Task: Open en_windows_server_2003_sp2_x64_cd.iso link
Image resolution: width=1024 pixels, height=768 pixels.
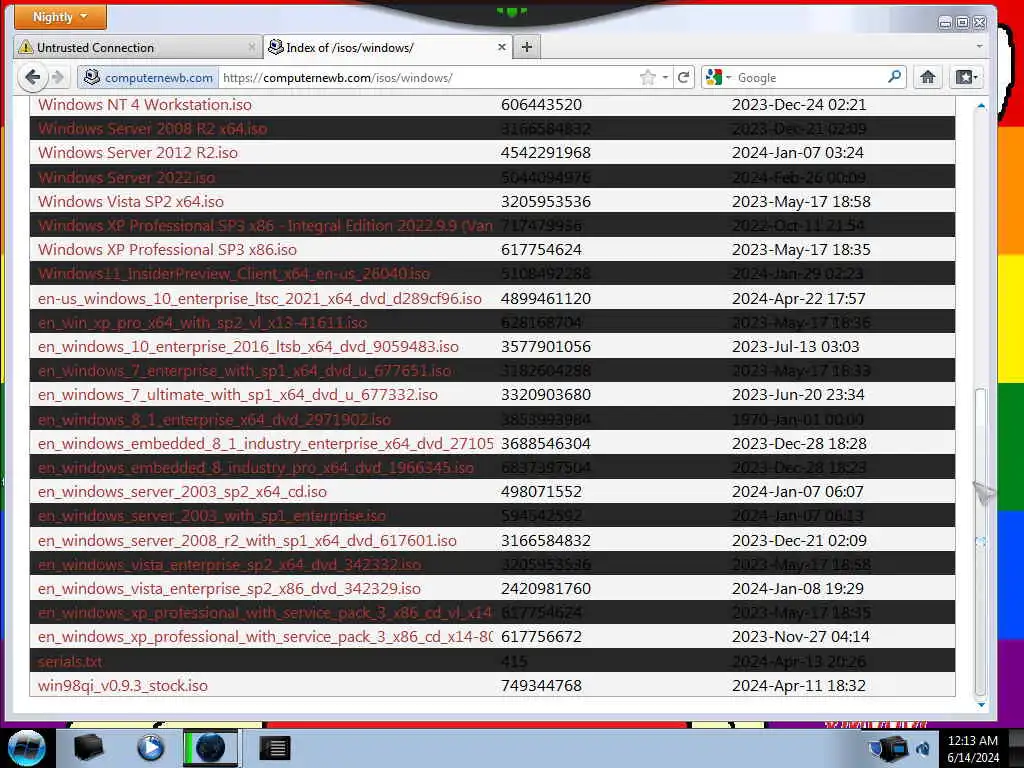Action: pos(182,492)
